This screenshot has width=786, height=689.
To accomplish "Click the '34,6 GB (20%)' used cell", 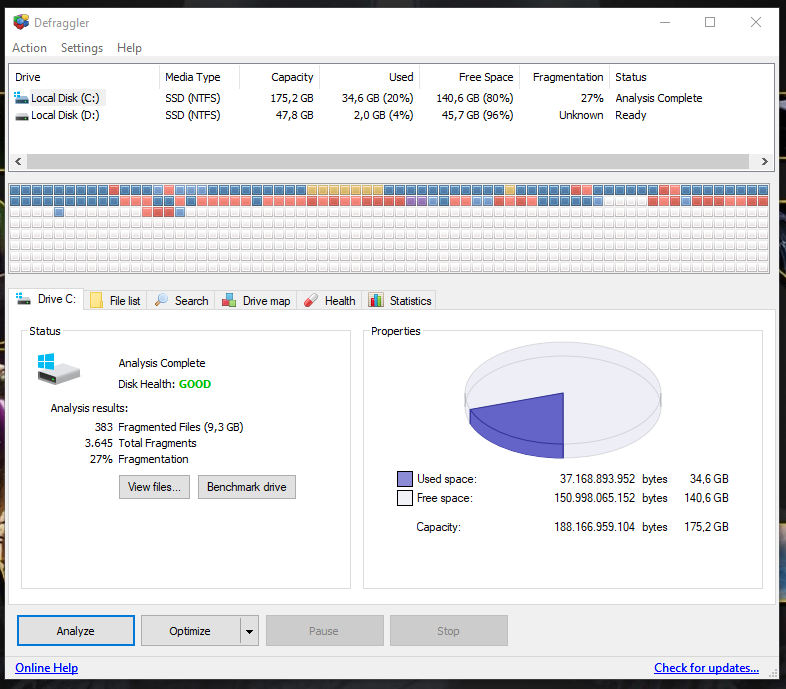I will [377, 98].
